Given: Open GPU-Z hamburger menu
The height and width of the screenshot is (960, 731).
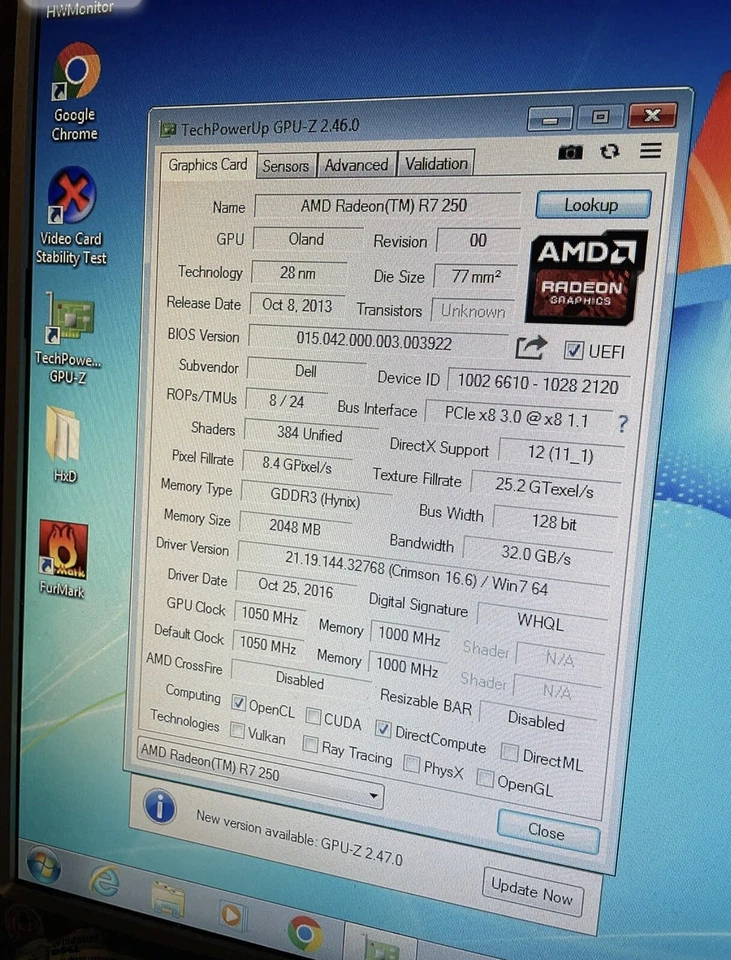Looking at the screenshot, I should pyautogui.click(x=650, y=151).
